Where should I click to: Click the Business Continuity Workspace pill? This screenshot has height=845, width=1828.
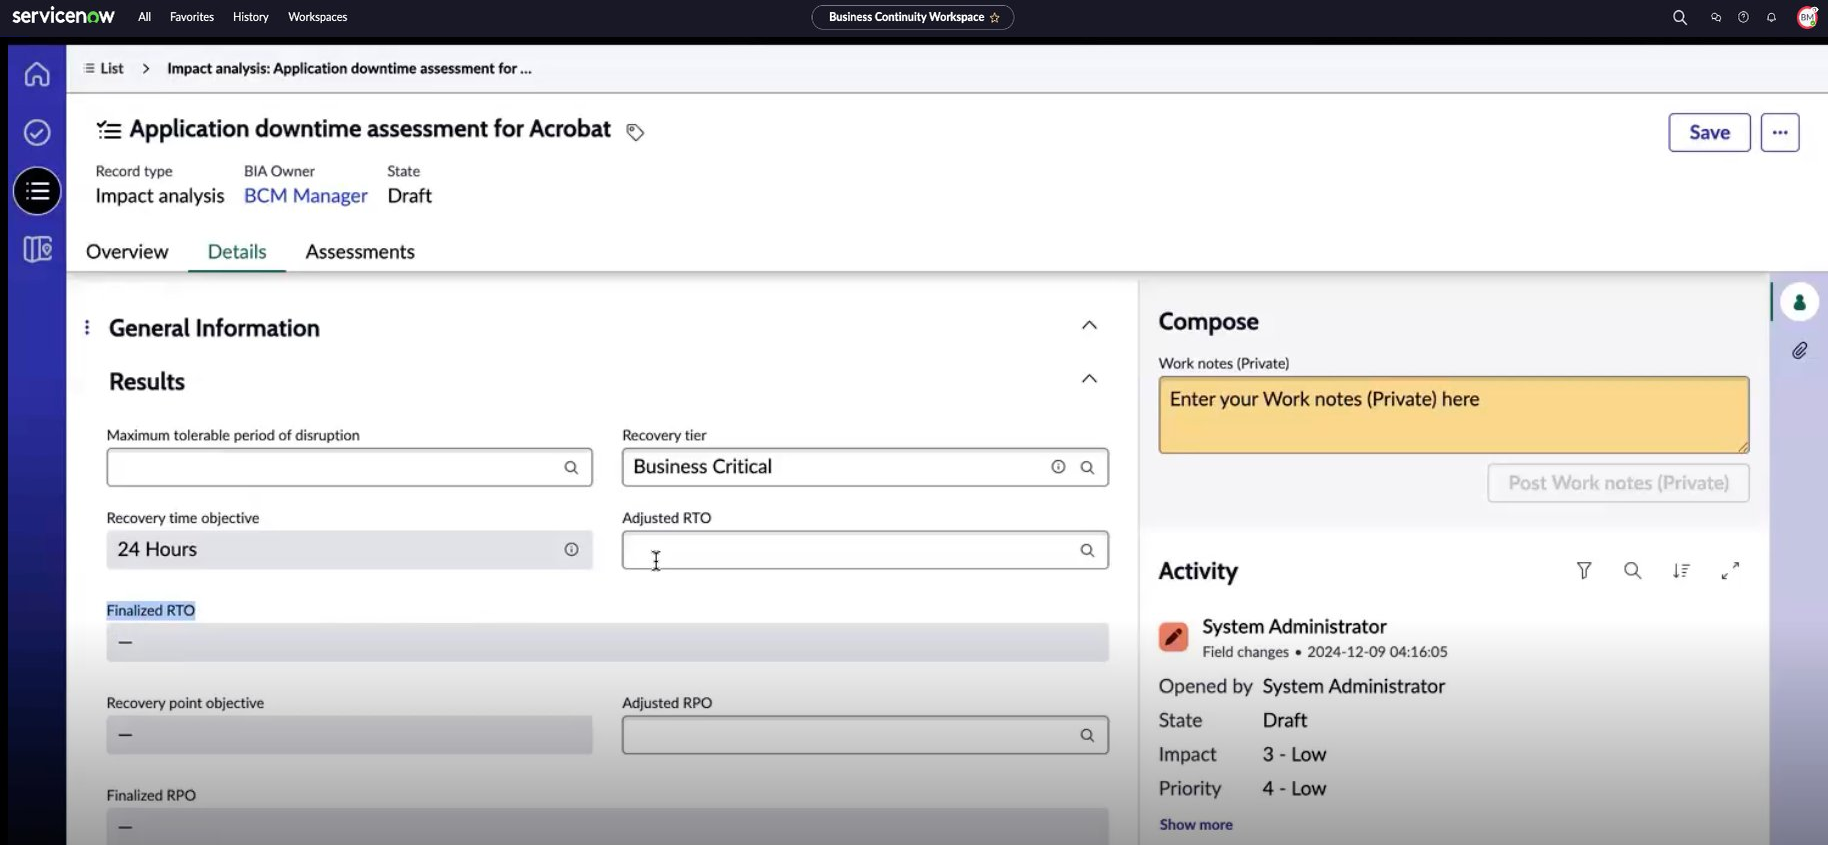pos(912,17)
